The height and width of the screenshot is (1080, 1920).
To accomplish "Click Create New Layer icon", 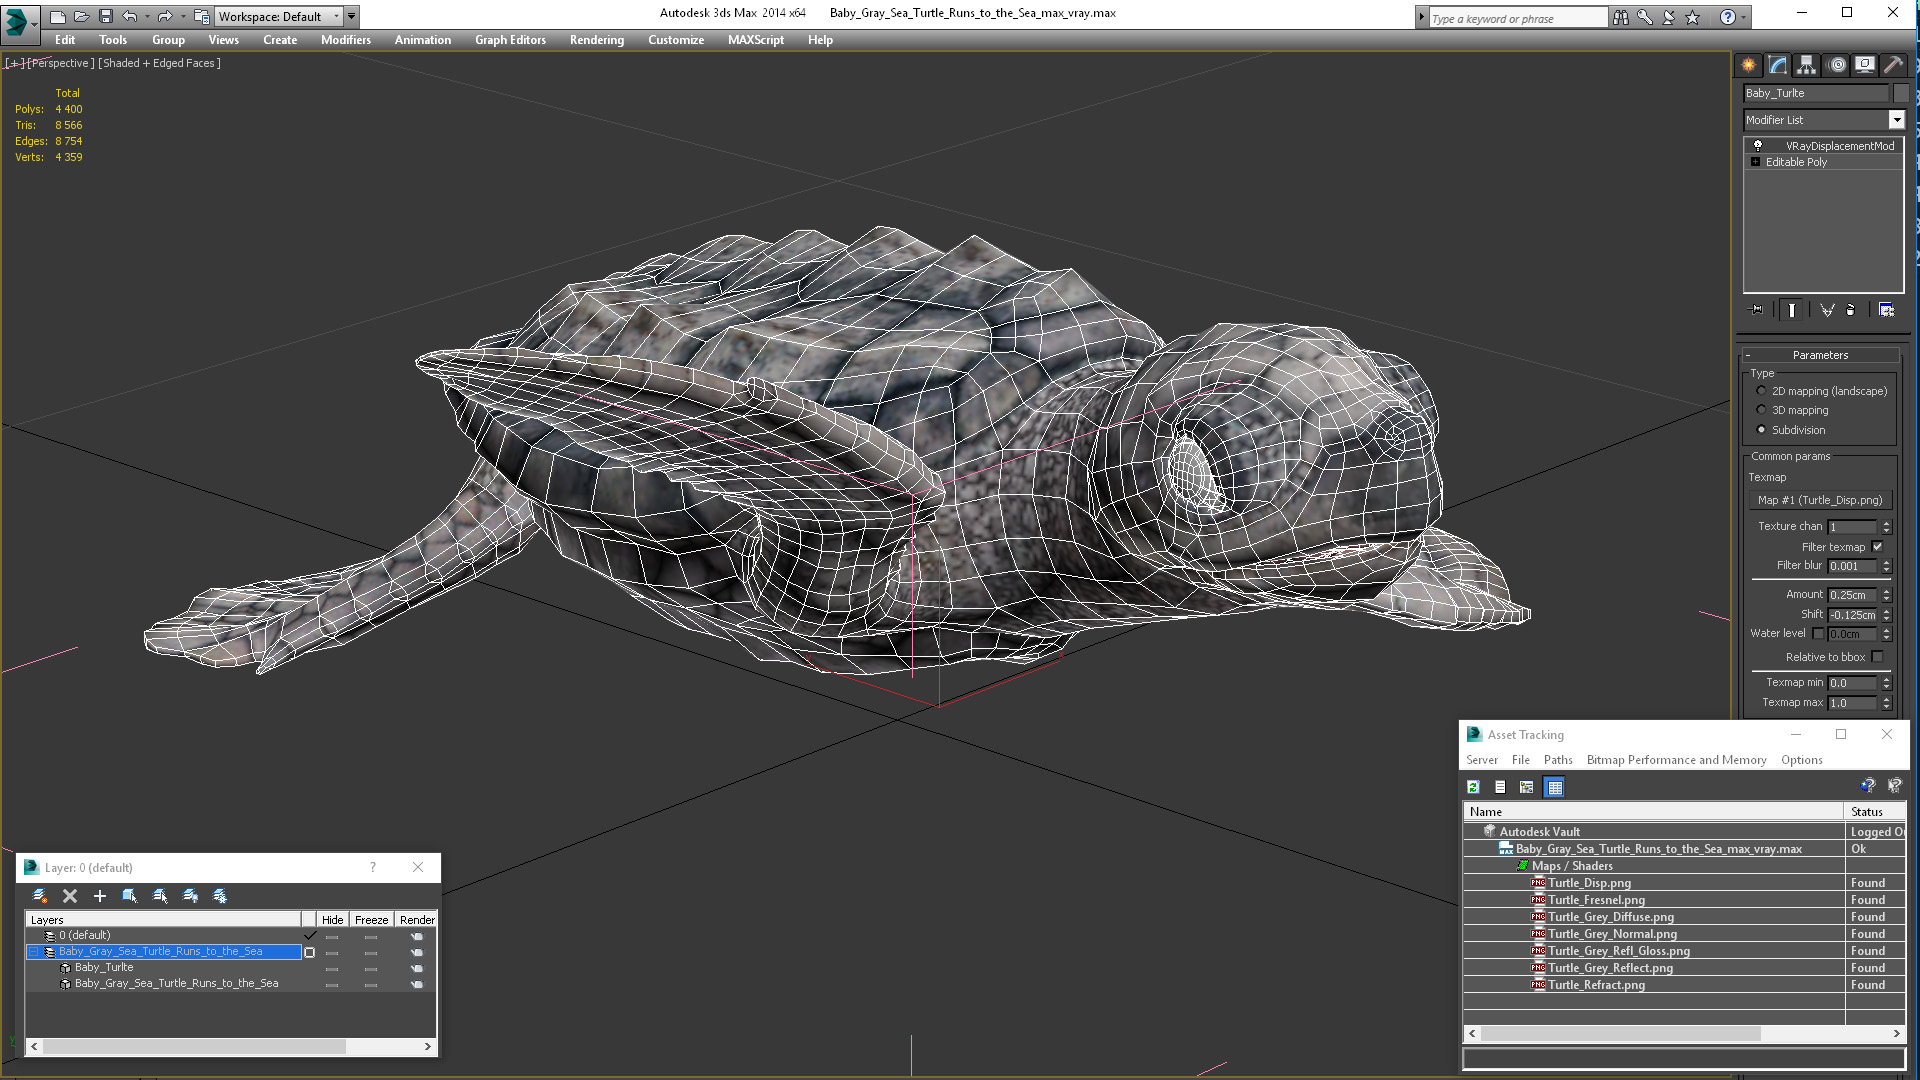I will click(40, 896).
